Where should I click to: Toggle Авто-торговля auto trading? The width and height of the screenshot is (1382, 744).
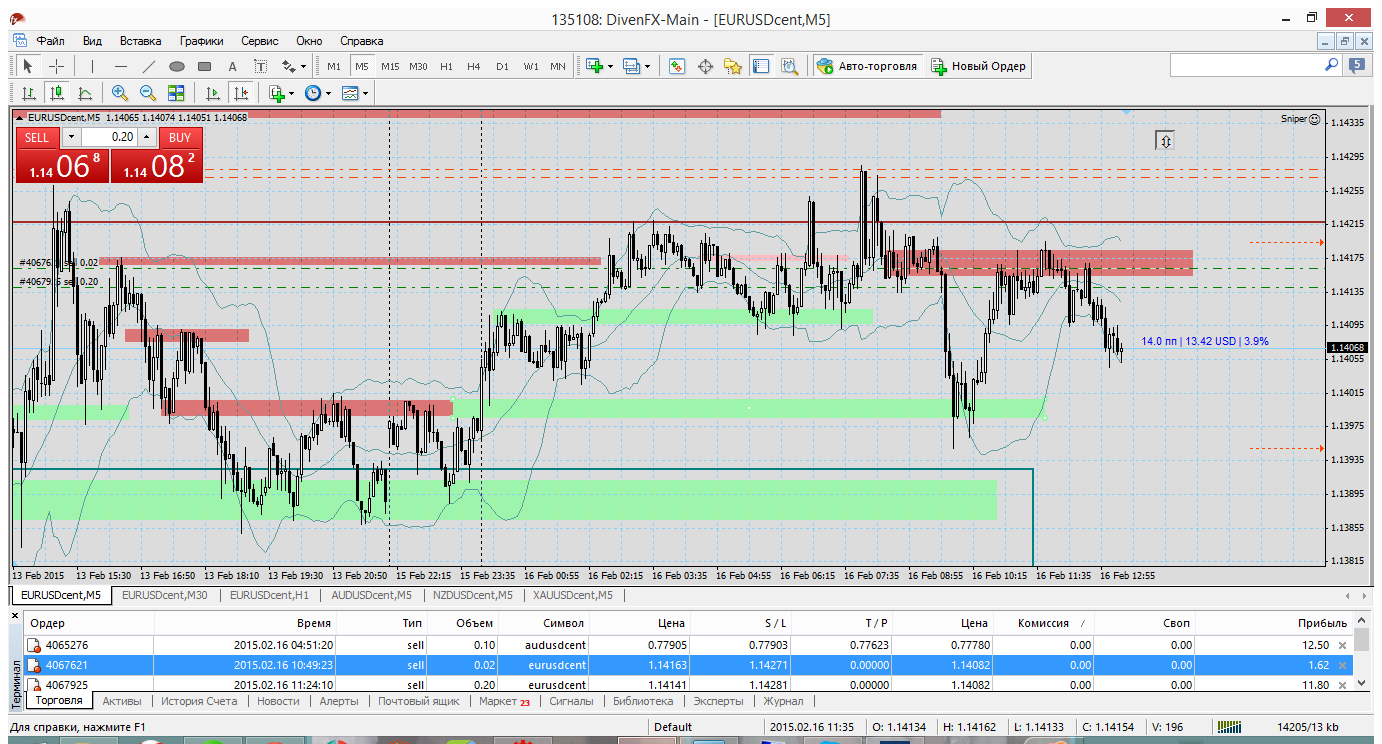(867, 66)
